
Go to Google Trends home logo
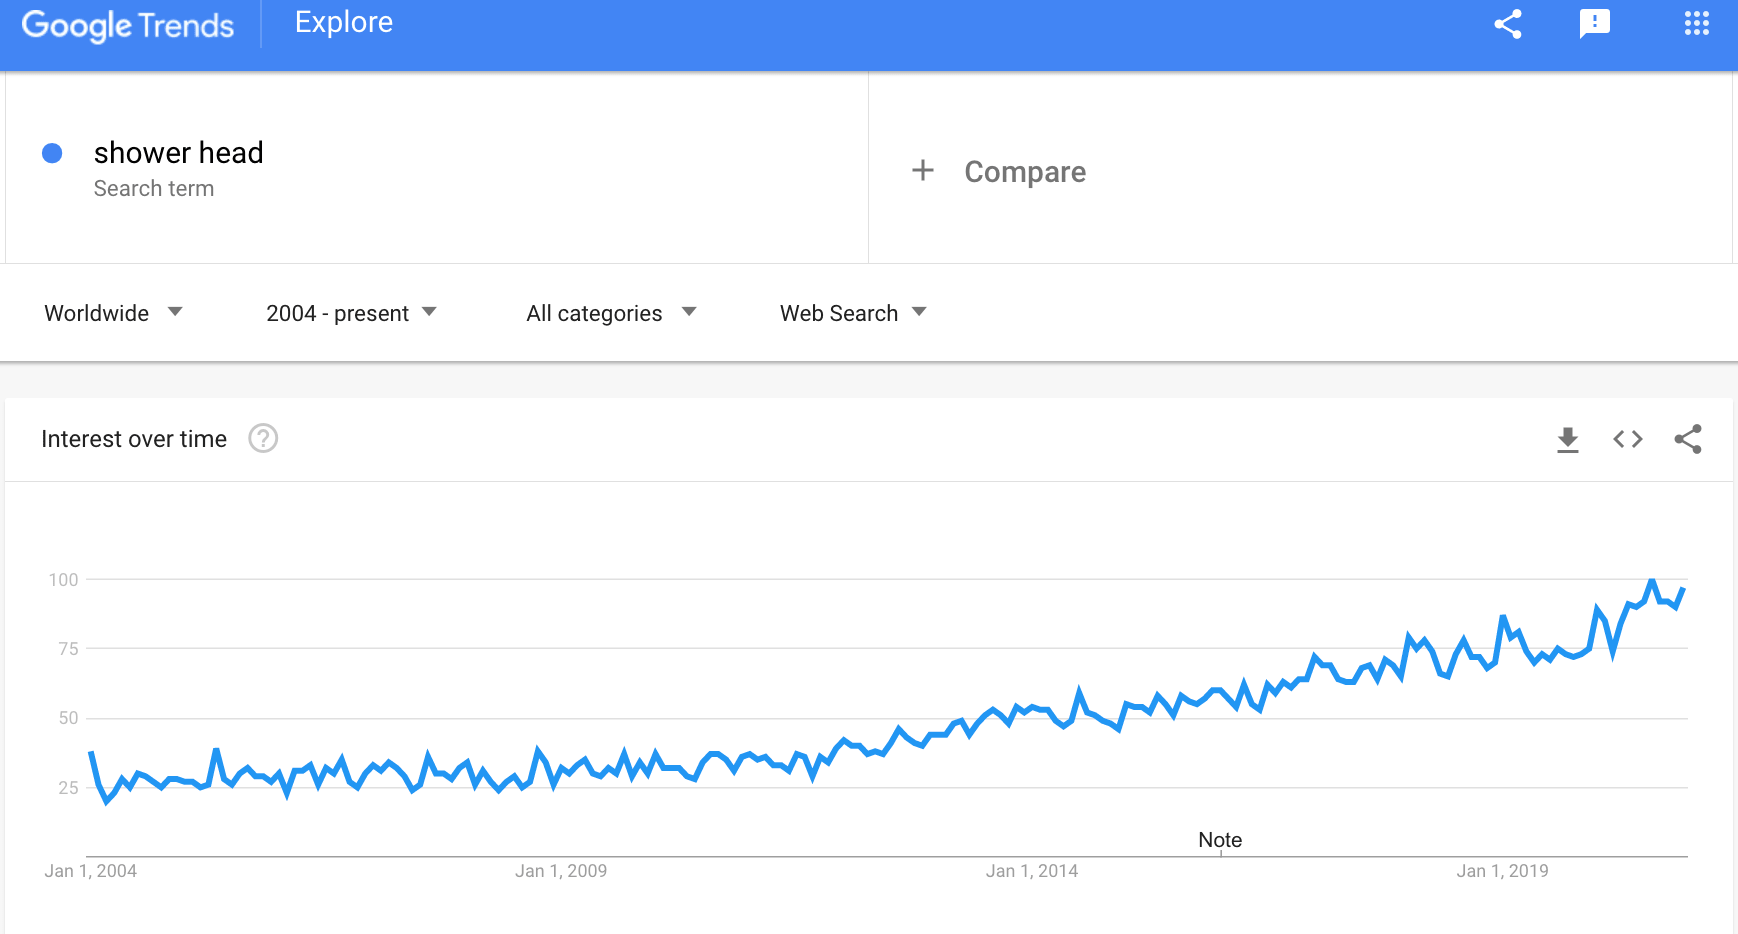pyautogui.click(x=128, y=25)
